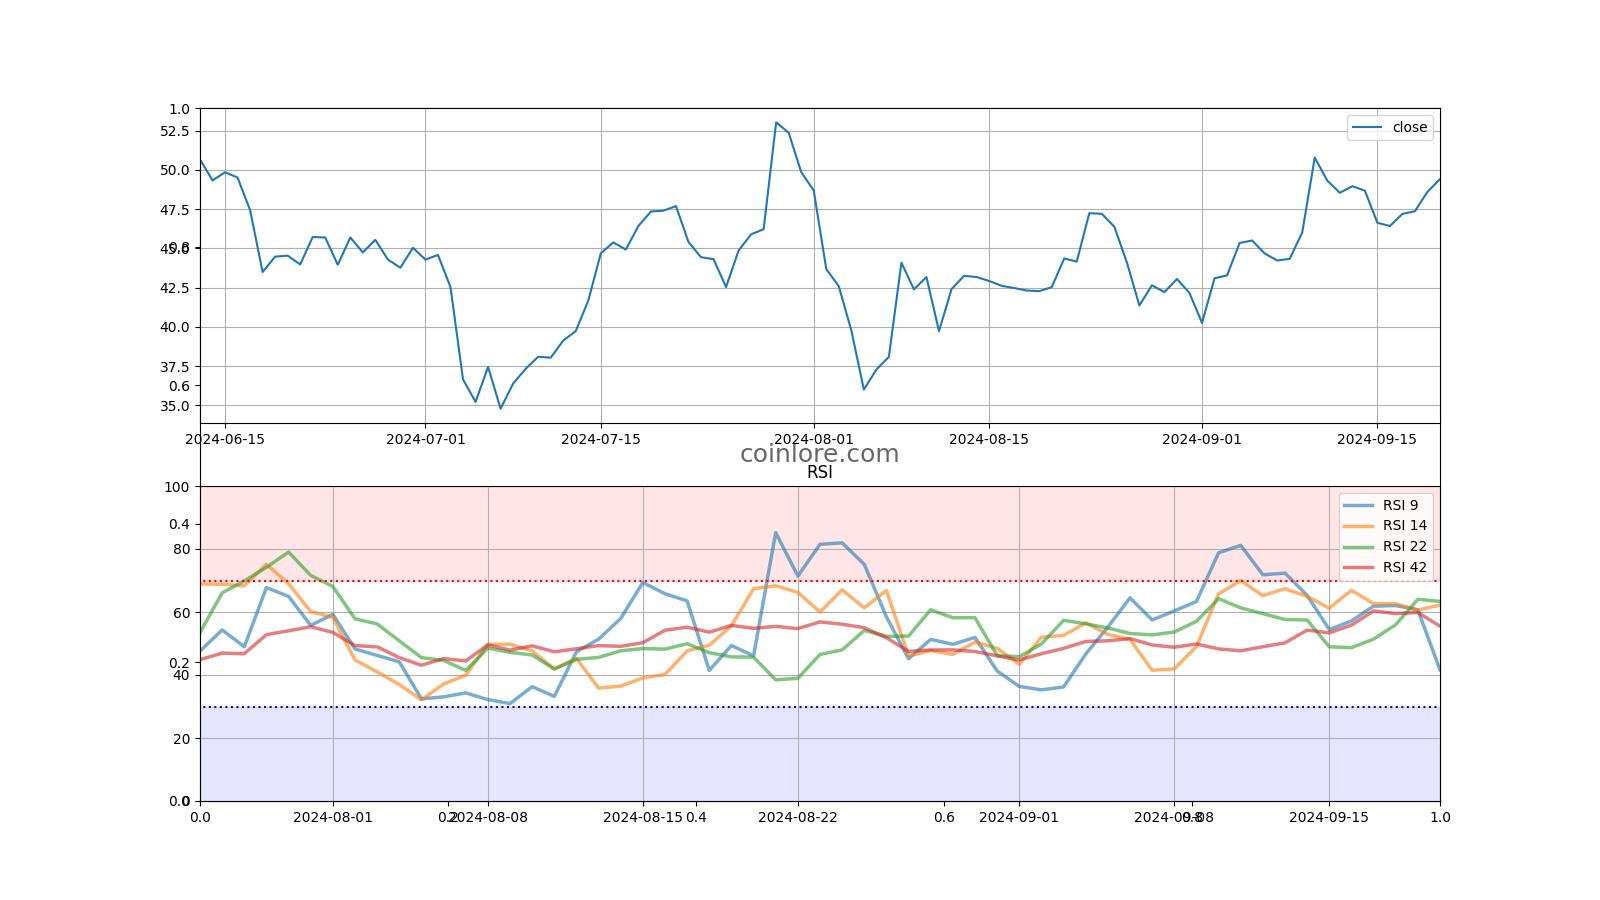Click the 2024-08-22 date under RSI chart
The width and height of the screenshot is (1600, 900).
pos(798,817)
